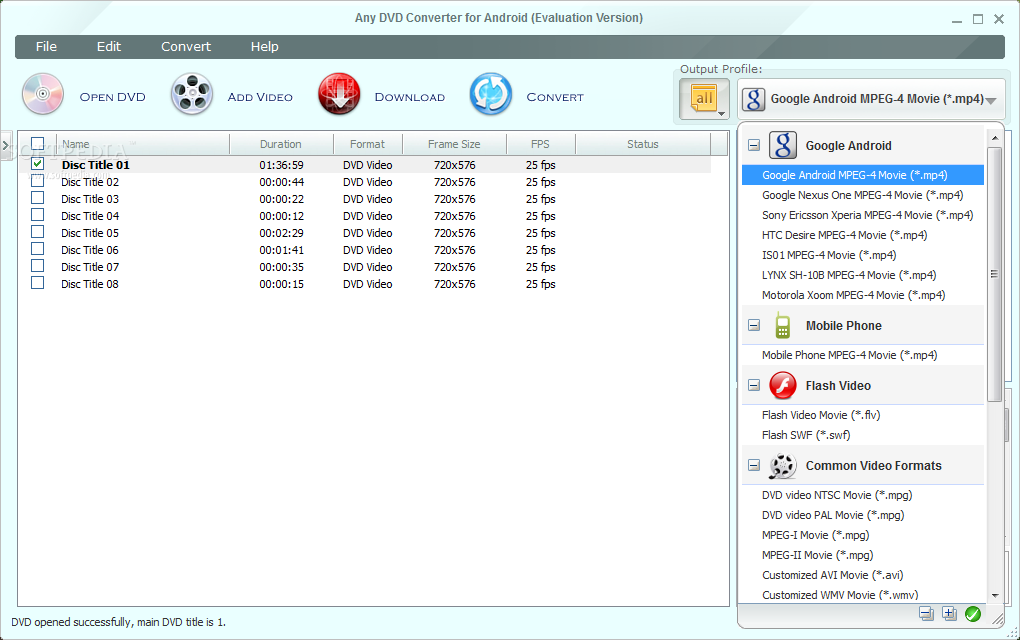This screenshot has height=640, width=1020.
Task: Sort by the Status column header
Action: coord(643,144)
